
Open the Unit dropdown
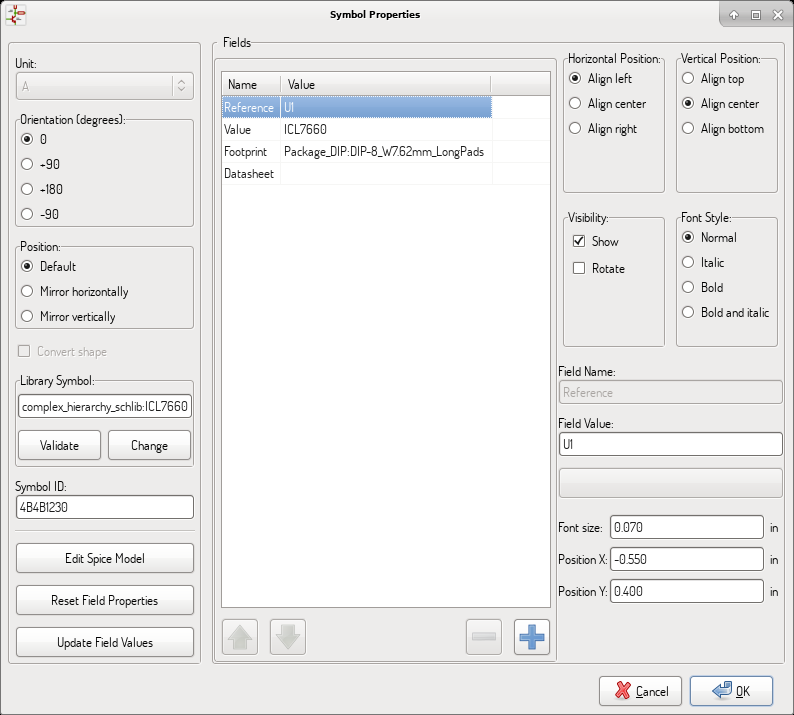(x=104, y=87)
